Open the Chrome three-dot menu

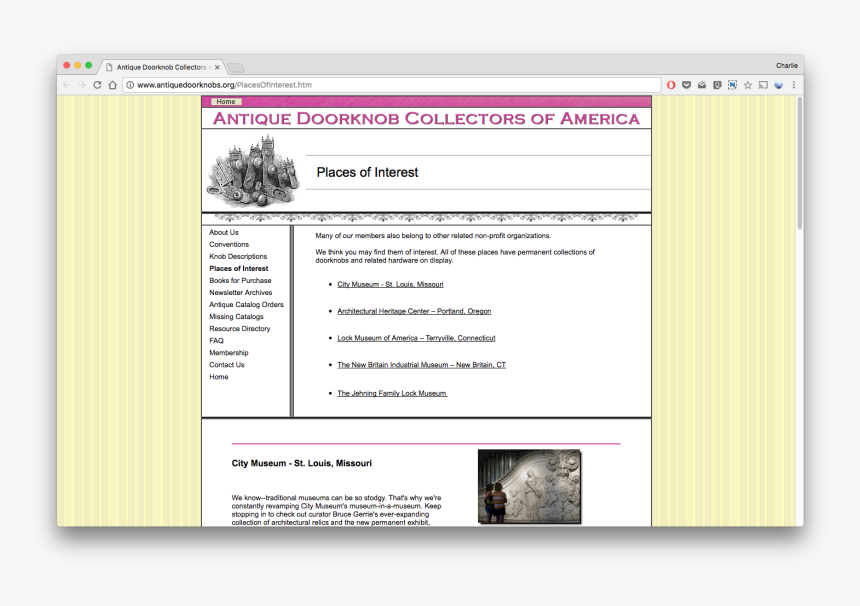(793, 85)
